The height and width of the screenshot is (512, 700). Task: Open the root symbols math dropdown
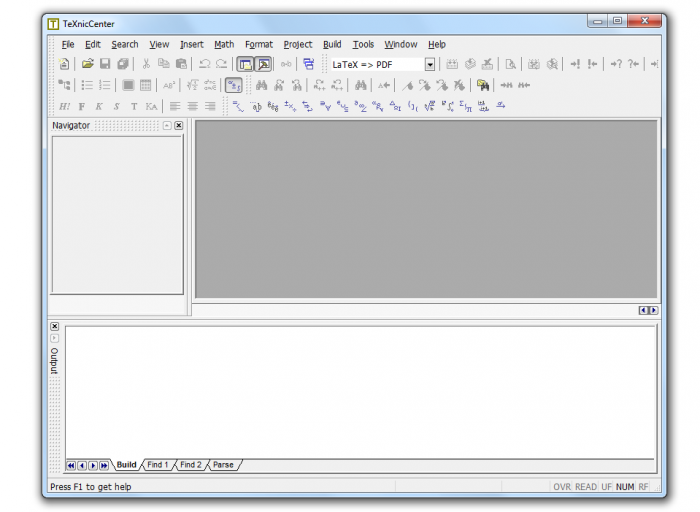pyautogui.click(x=430, y=106)
